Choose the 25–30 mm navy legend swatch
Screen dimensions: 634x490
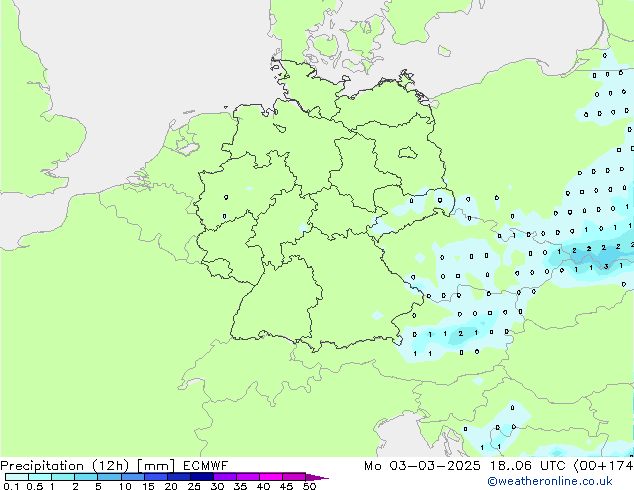coord(201,477)
